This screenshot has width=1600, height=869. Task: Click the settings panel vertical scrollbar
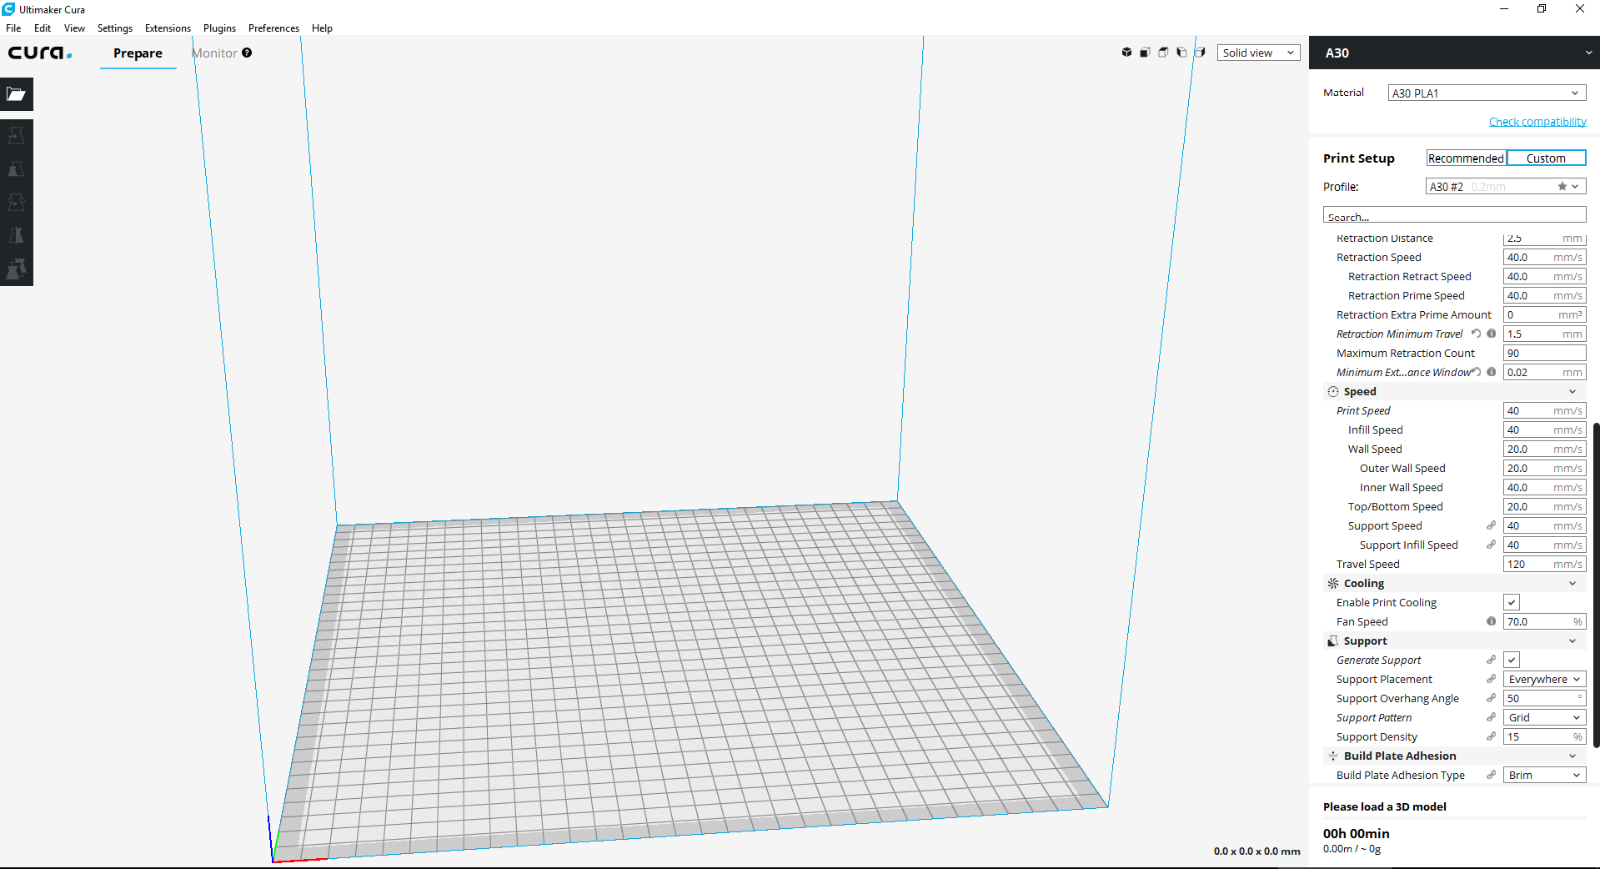[1596, 585]
